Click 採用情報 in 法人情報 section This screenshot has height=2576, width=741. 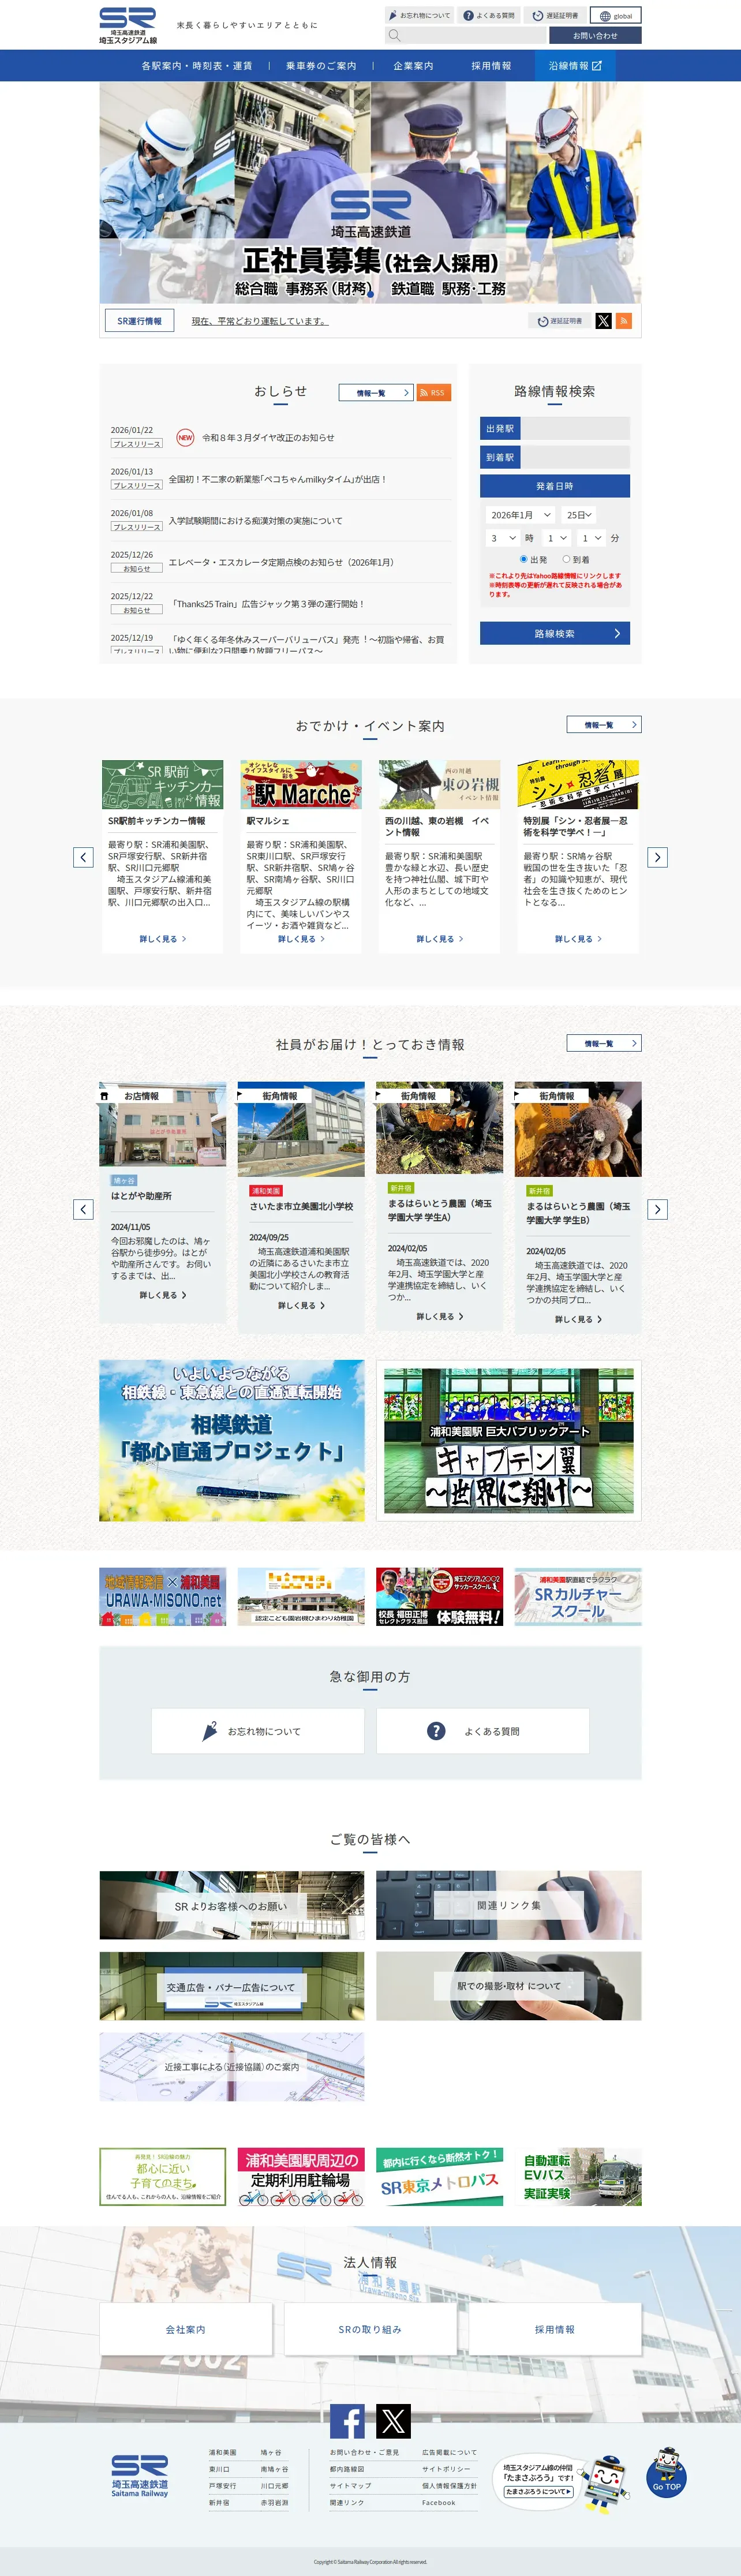coord(555,2329)
